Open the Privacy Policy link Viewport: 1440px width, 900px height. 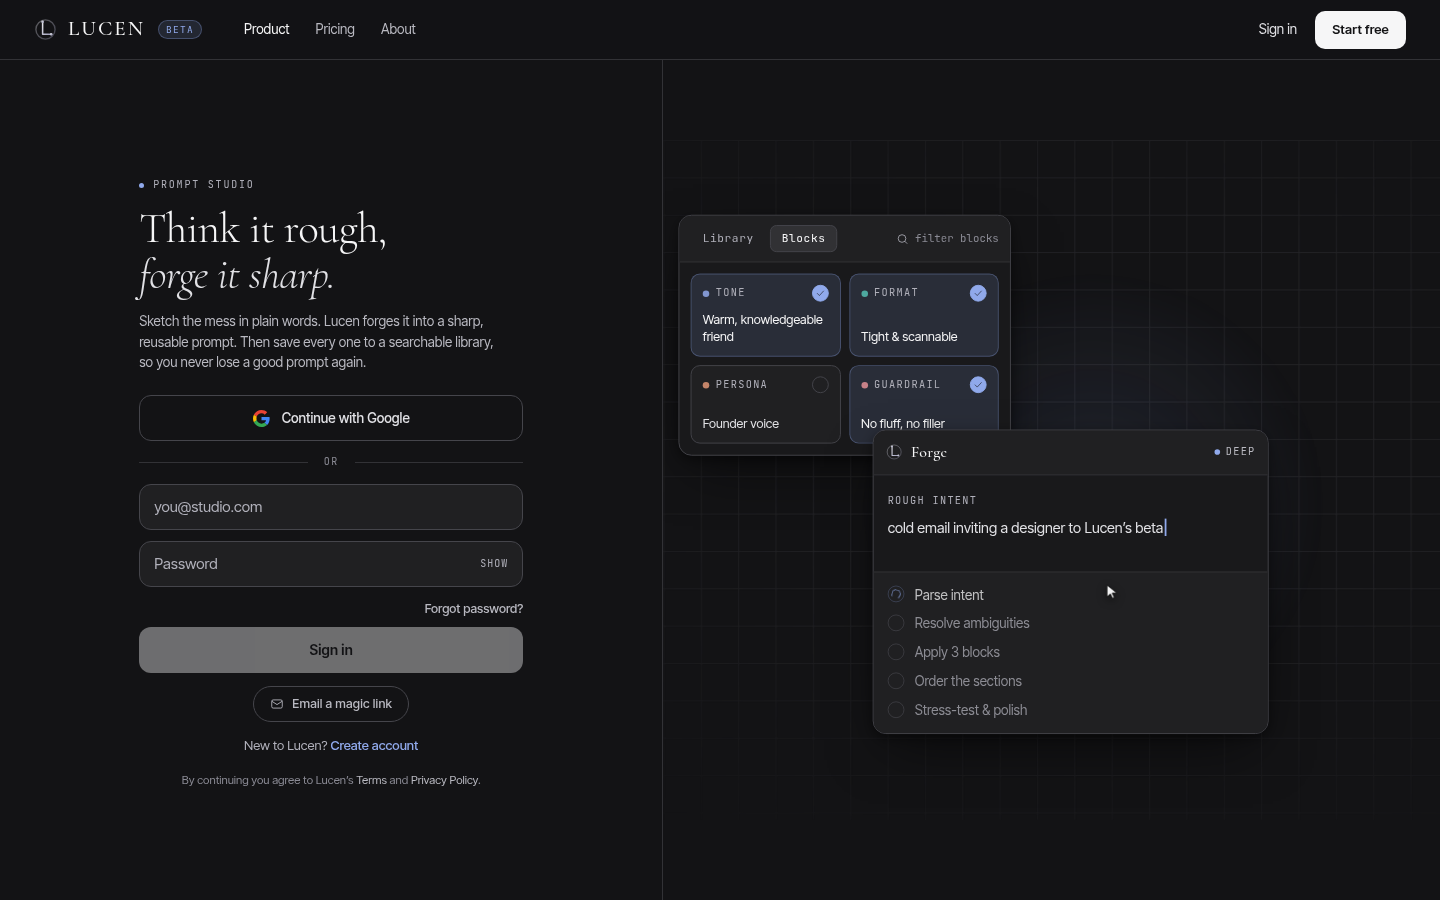click(x=445, y=780)
